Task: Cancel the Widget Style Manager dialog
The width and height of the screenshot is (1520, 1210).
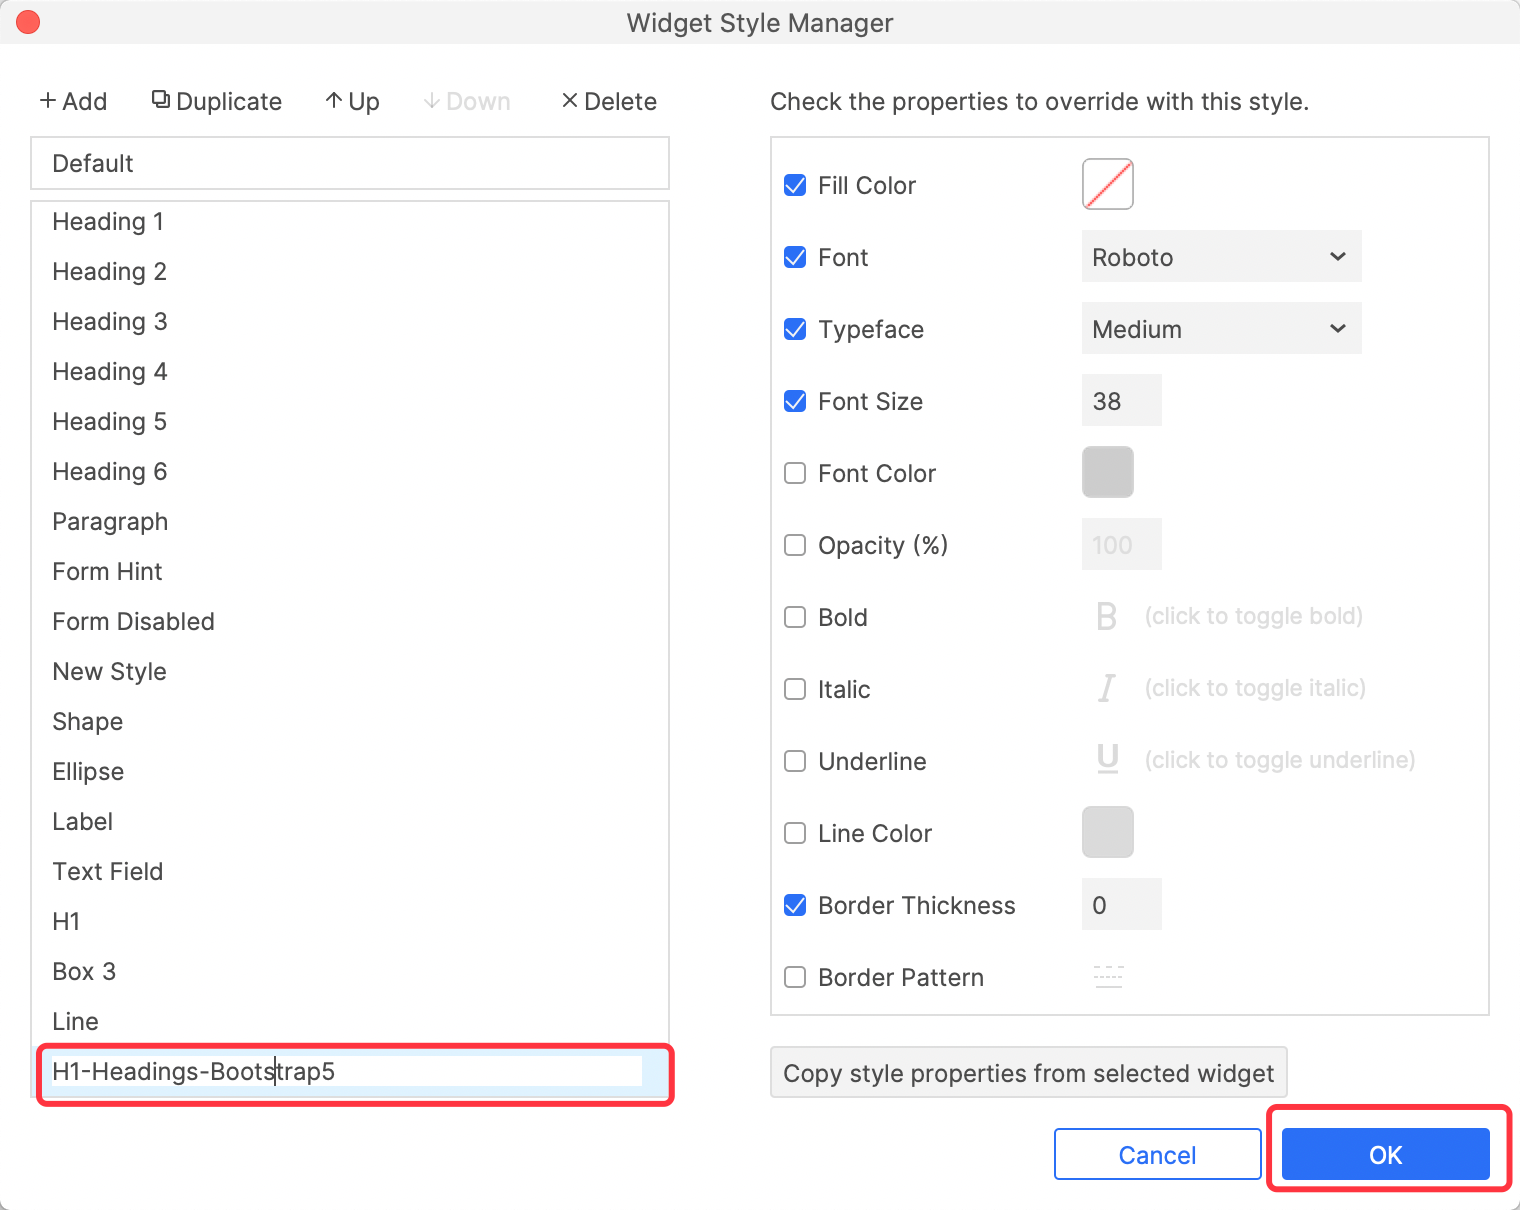Action: click(x=1157, y=1155)
